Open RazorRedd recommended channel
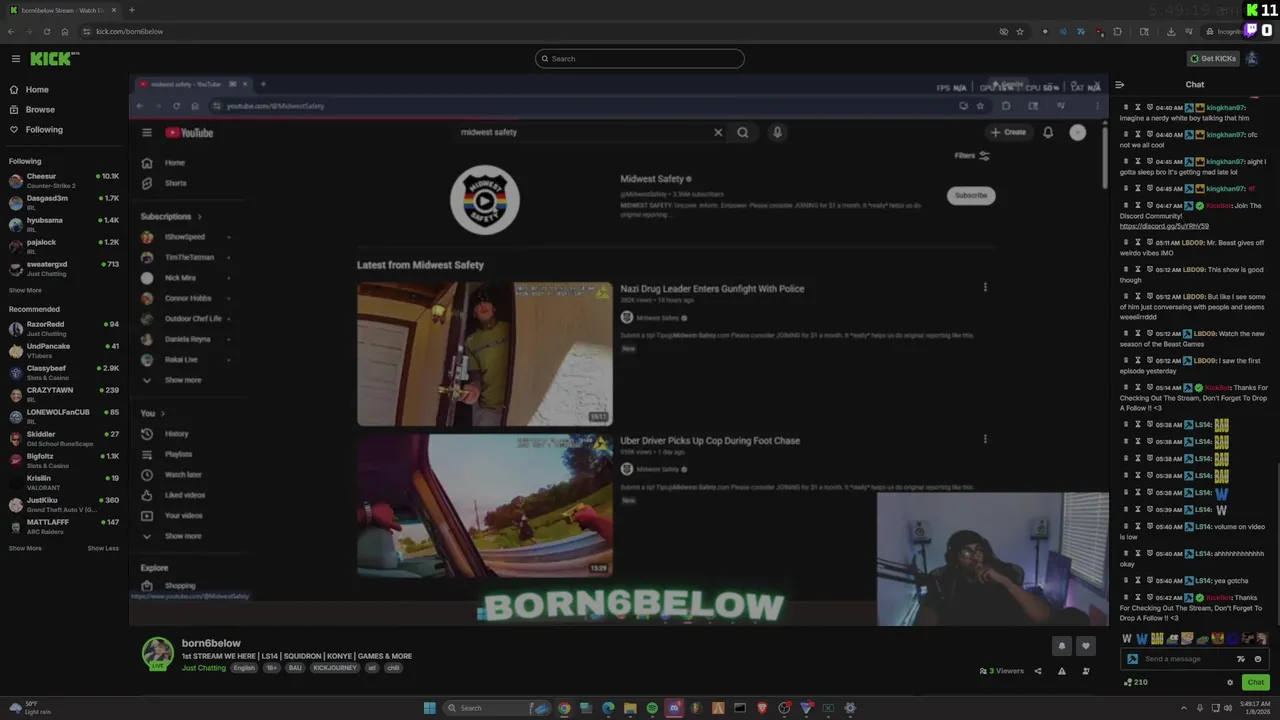Screen dimensions: 1280x720 (62, 329)
